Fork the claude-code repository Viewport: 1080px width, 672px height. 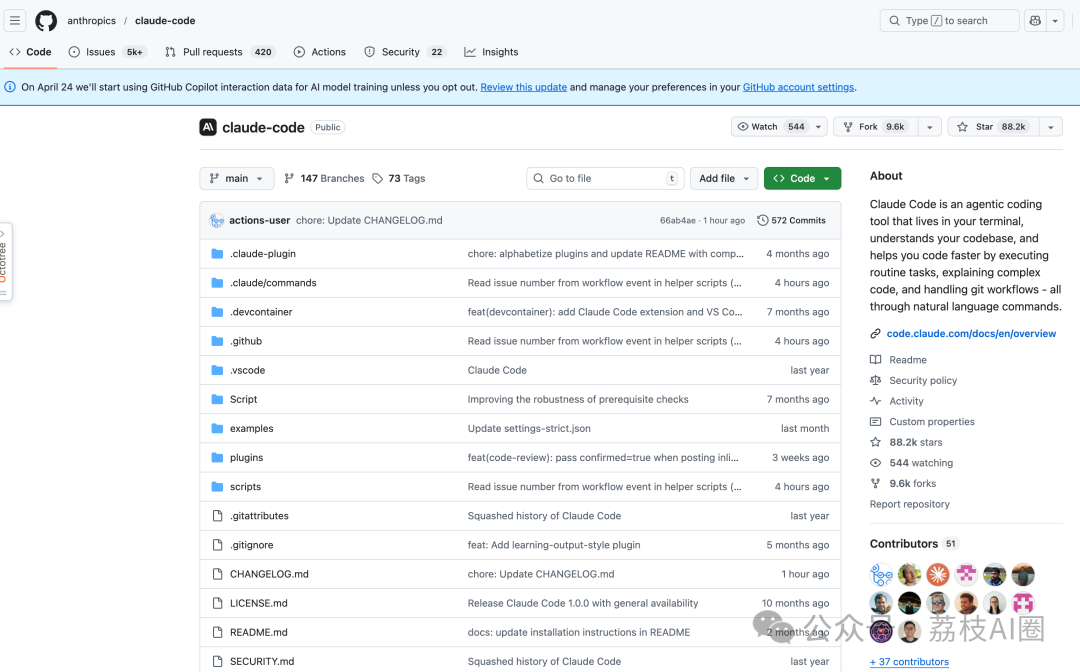point(876,127)
